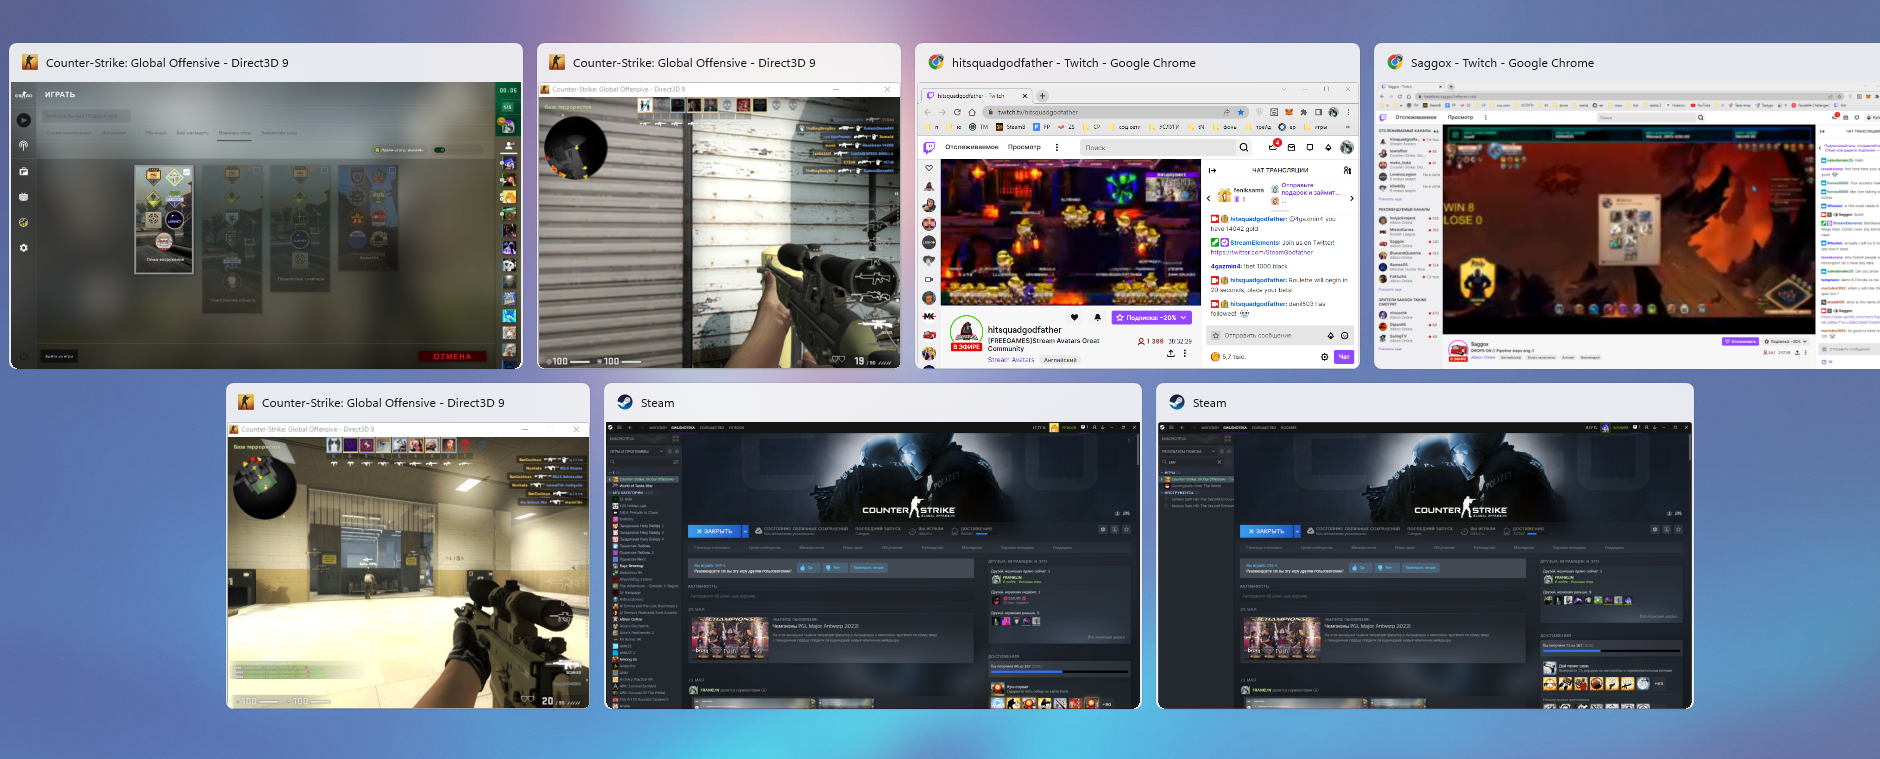Open the Watch TV icon in CS:GO menu sidebar
1880x759 pixels.
(x=24, y=197)
